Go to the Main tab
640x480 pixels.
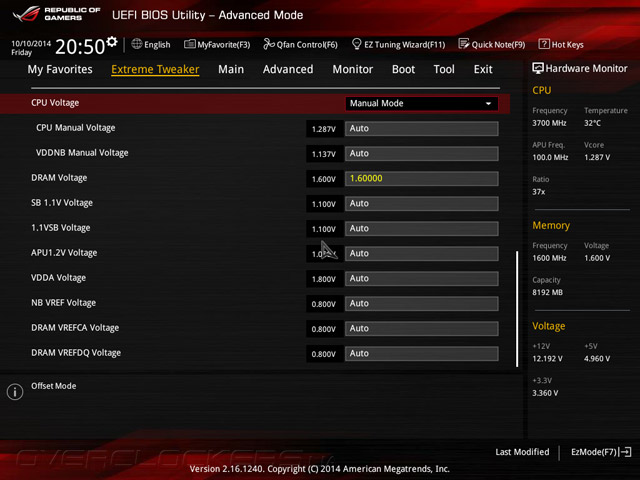click(231, 69)
